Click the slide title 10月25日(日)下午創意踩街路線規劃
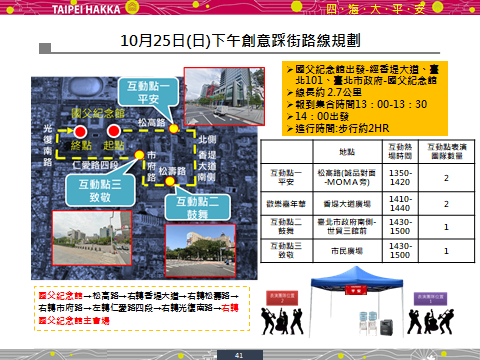Image resolution: width=480 pixels, height=360 pixels. [240, 41]
